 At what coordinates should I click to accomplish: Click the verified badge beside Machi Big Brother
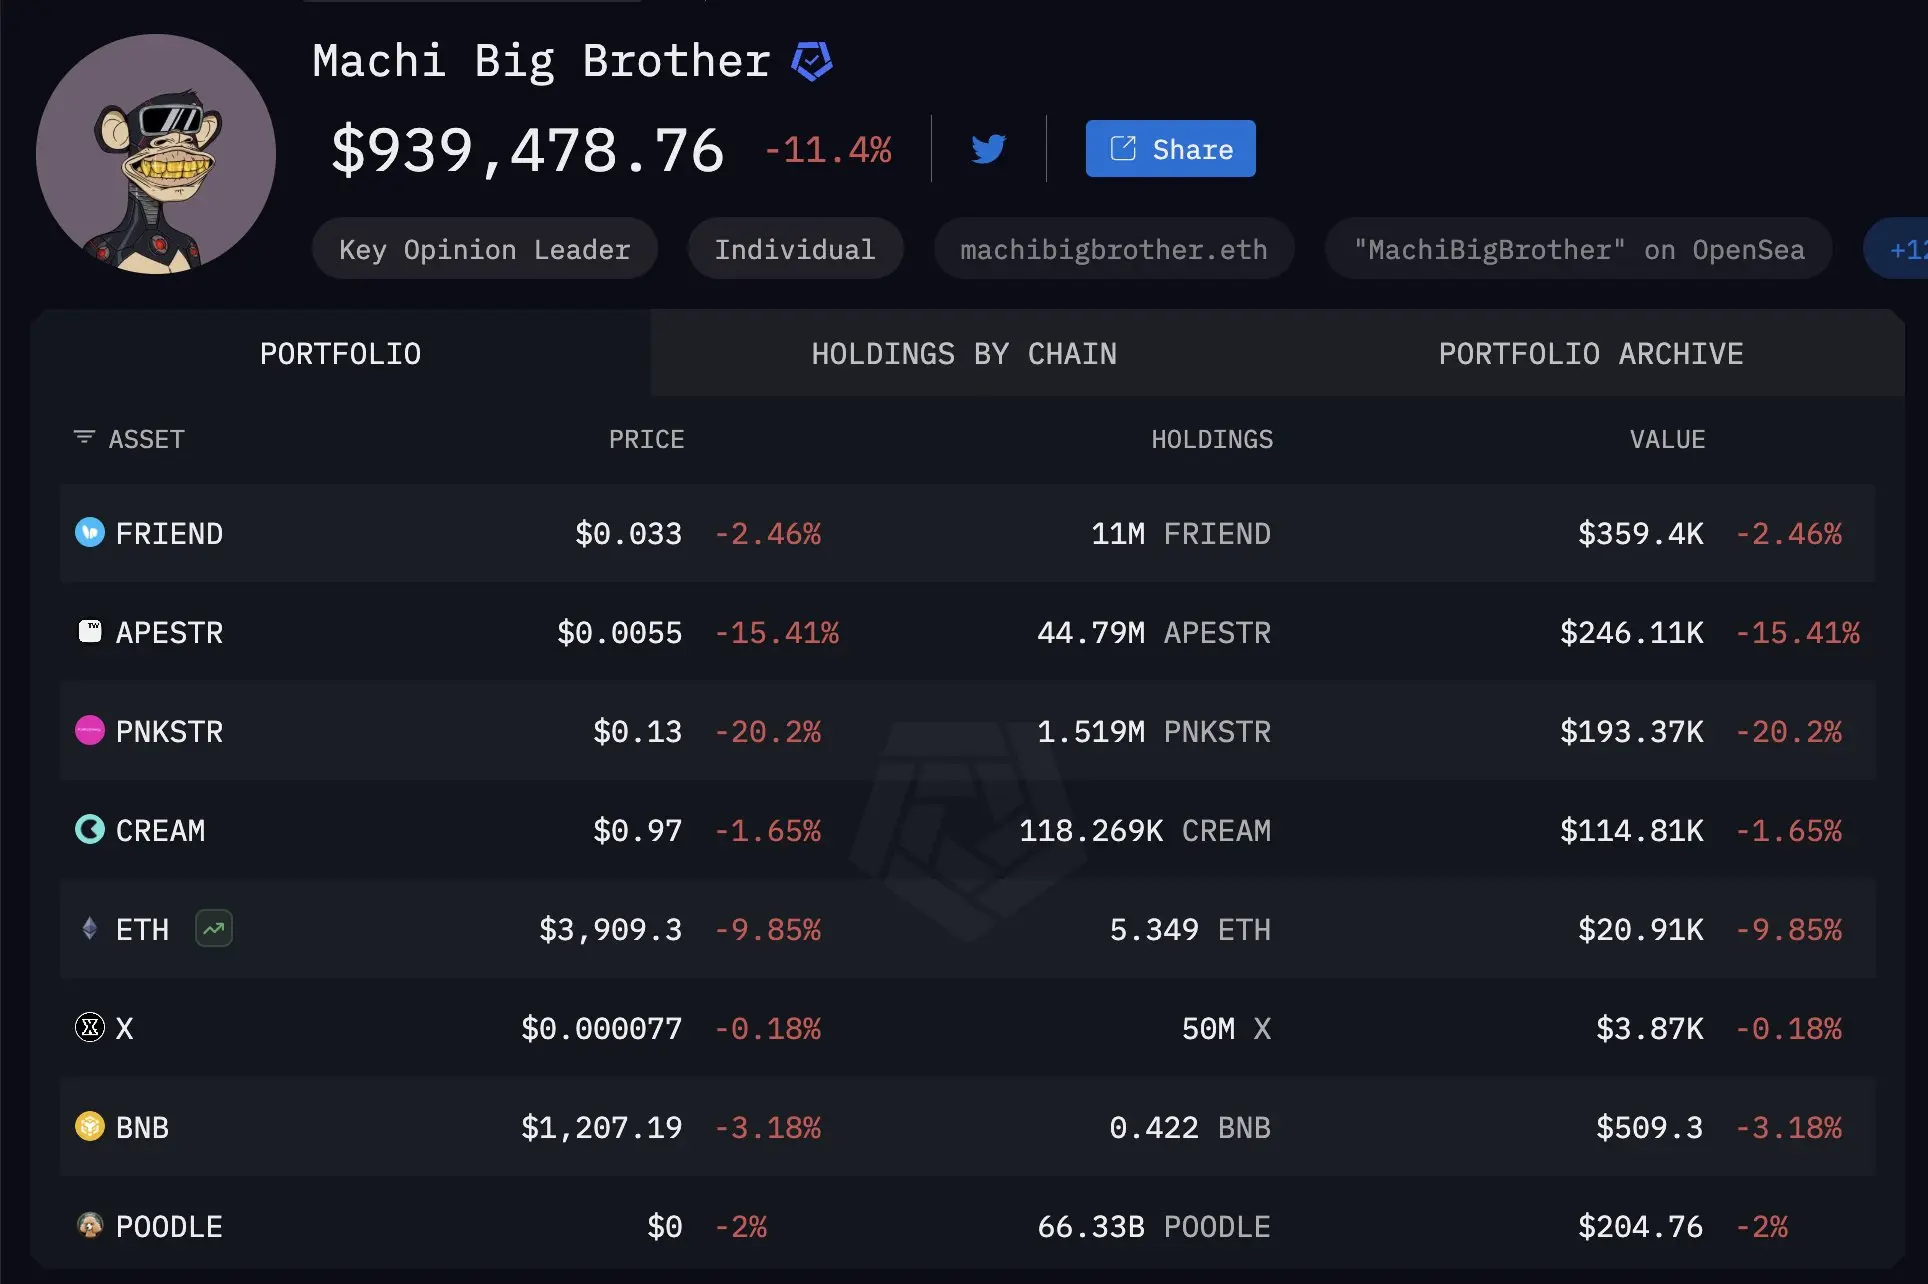(812, 62)
